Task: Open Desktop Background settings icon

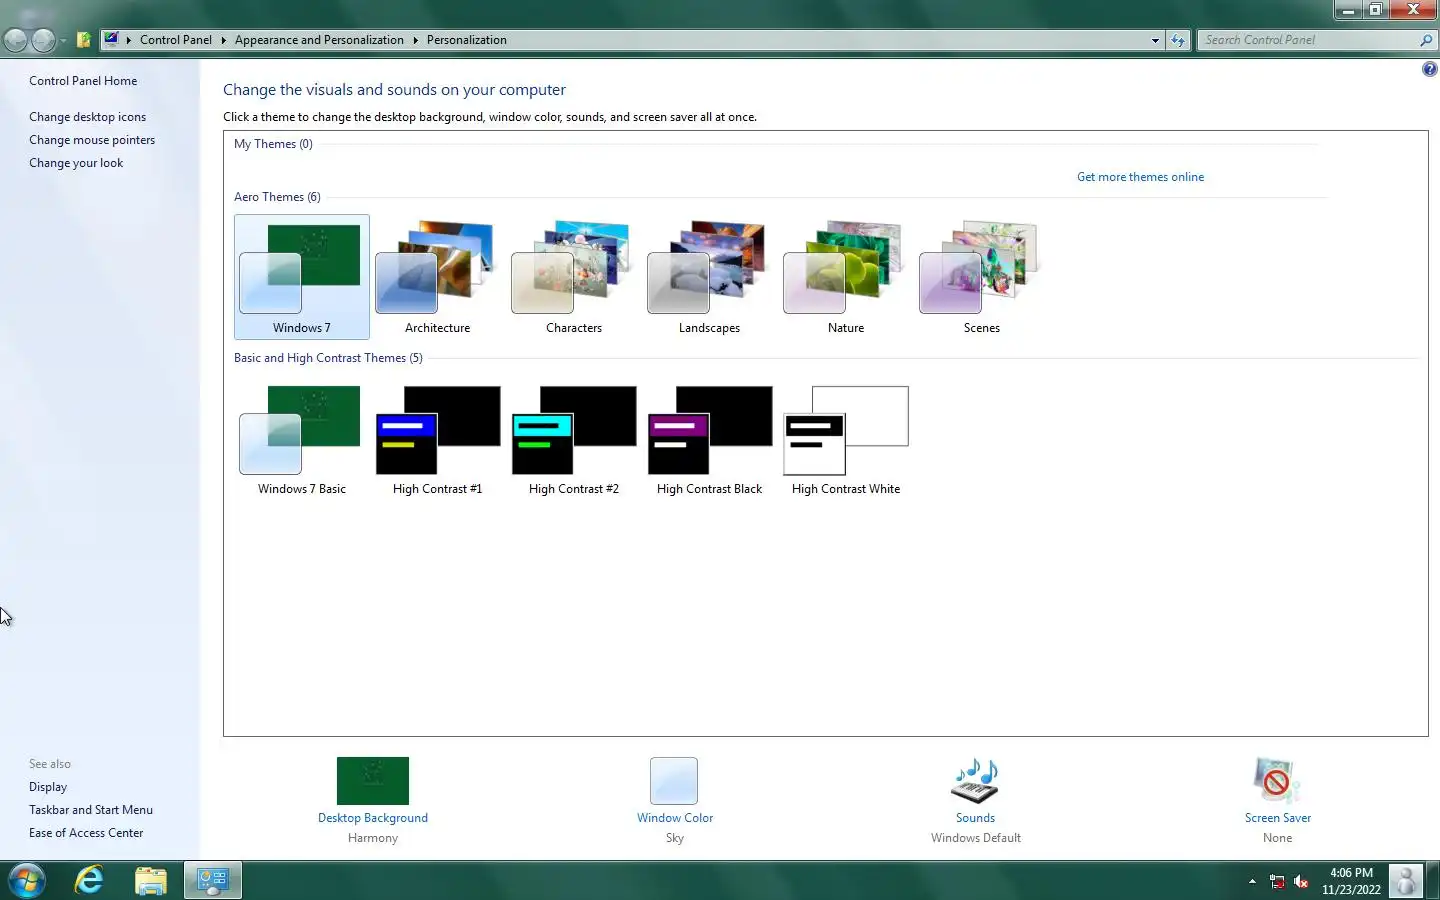Action: 373,781
